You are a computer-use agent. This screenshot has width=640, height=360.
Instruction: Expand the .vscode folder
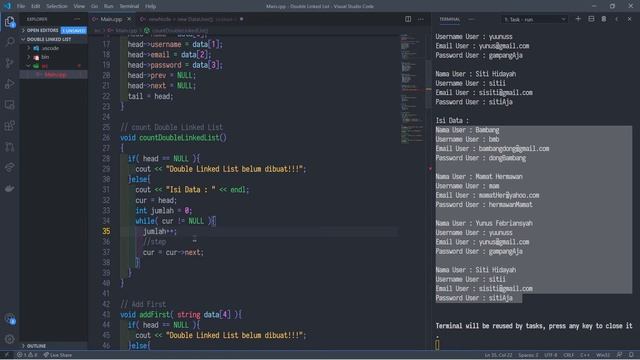50,48
